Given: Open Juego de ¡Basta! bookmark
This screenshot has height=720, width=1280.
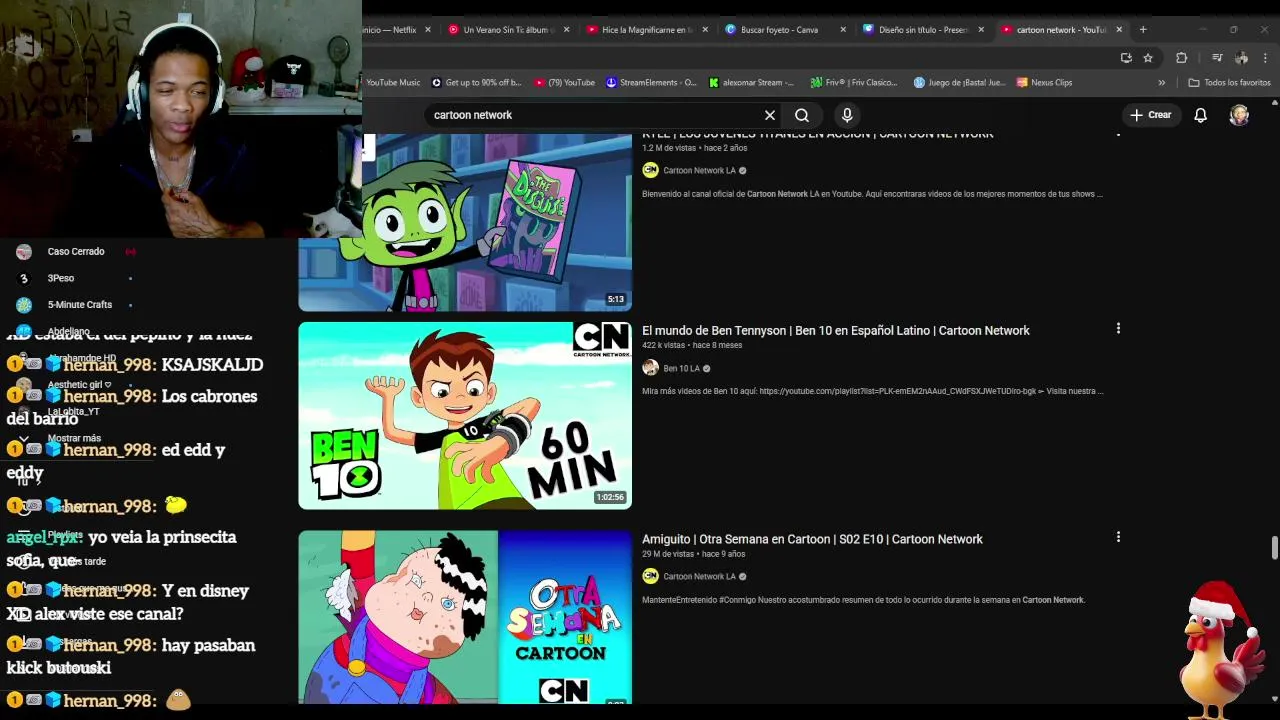Looking at the screenshot, I should tap(960, 83).
